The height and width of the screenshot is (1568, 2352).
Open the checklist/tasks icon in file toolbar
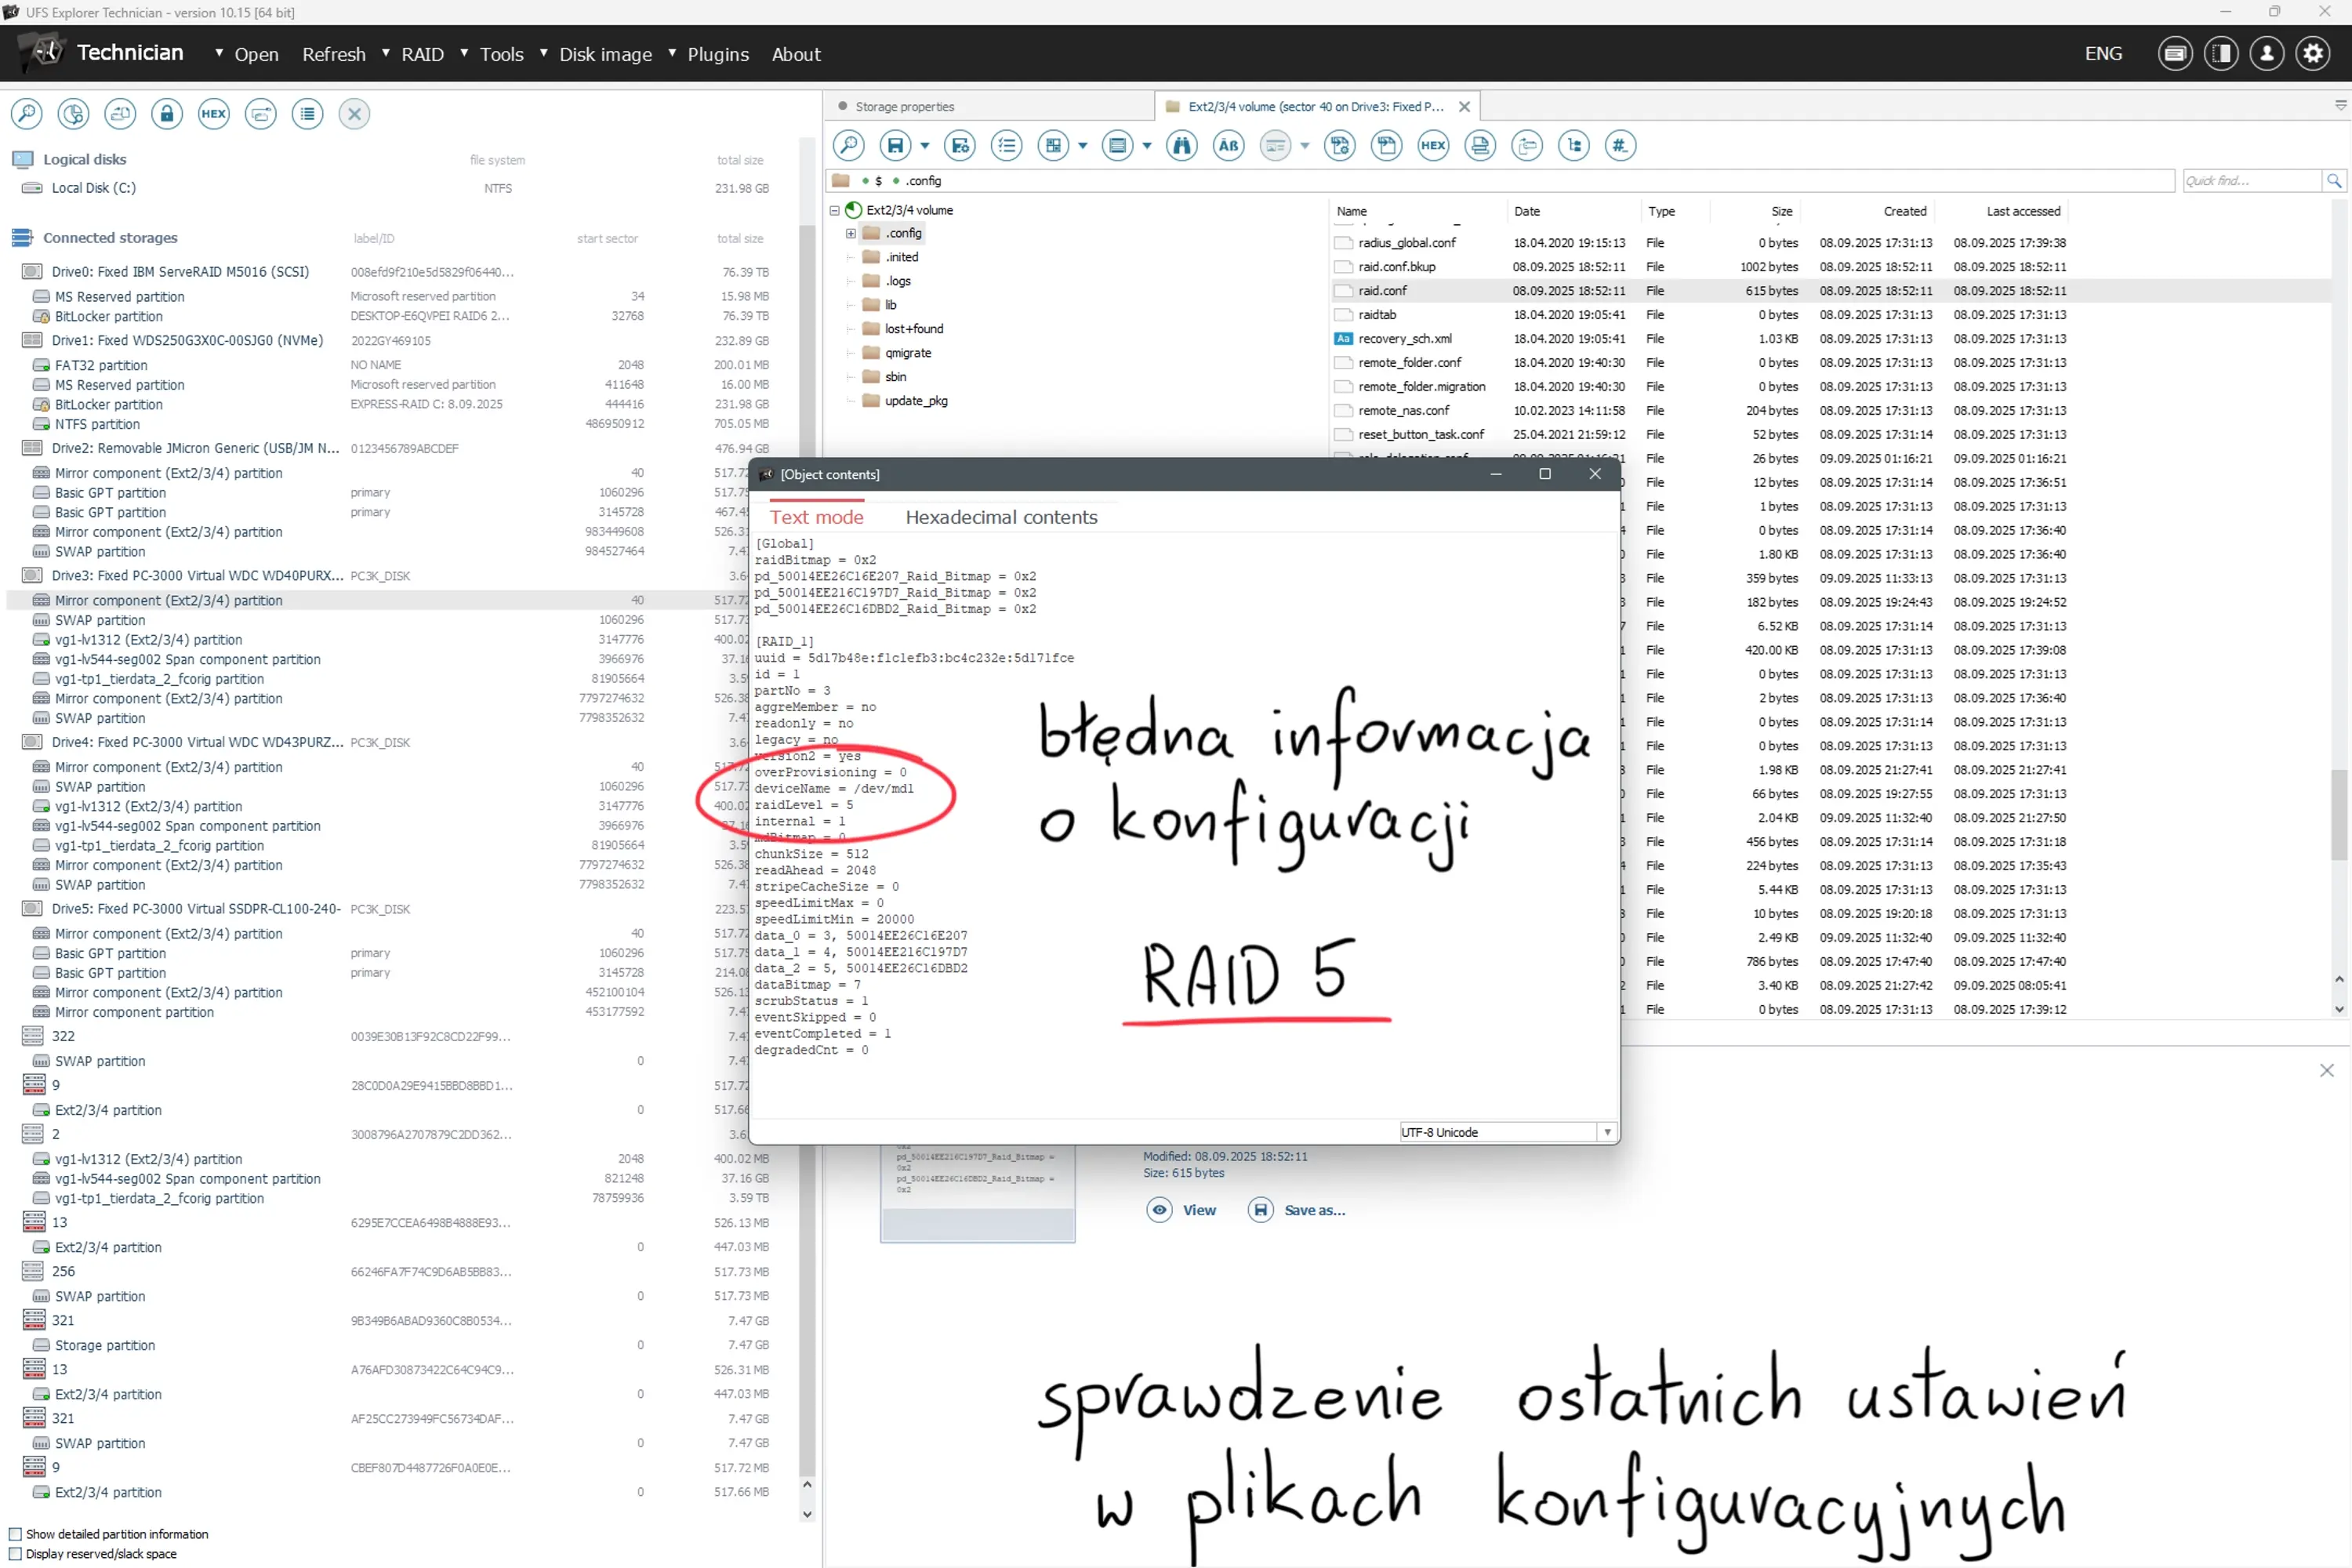pos(1007,146)
